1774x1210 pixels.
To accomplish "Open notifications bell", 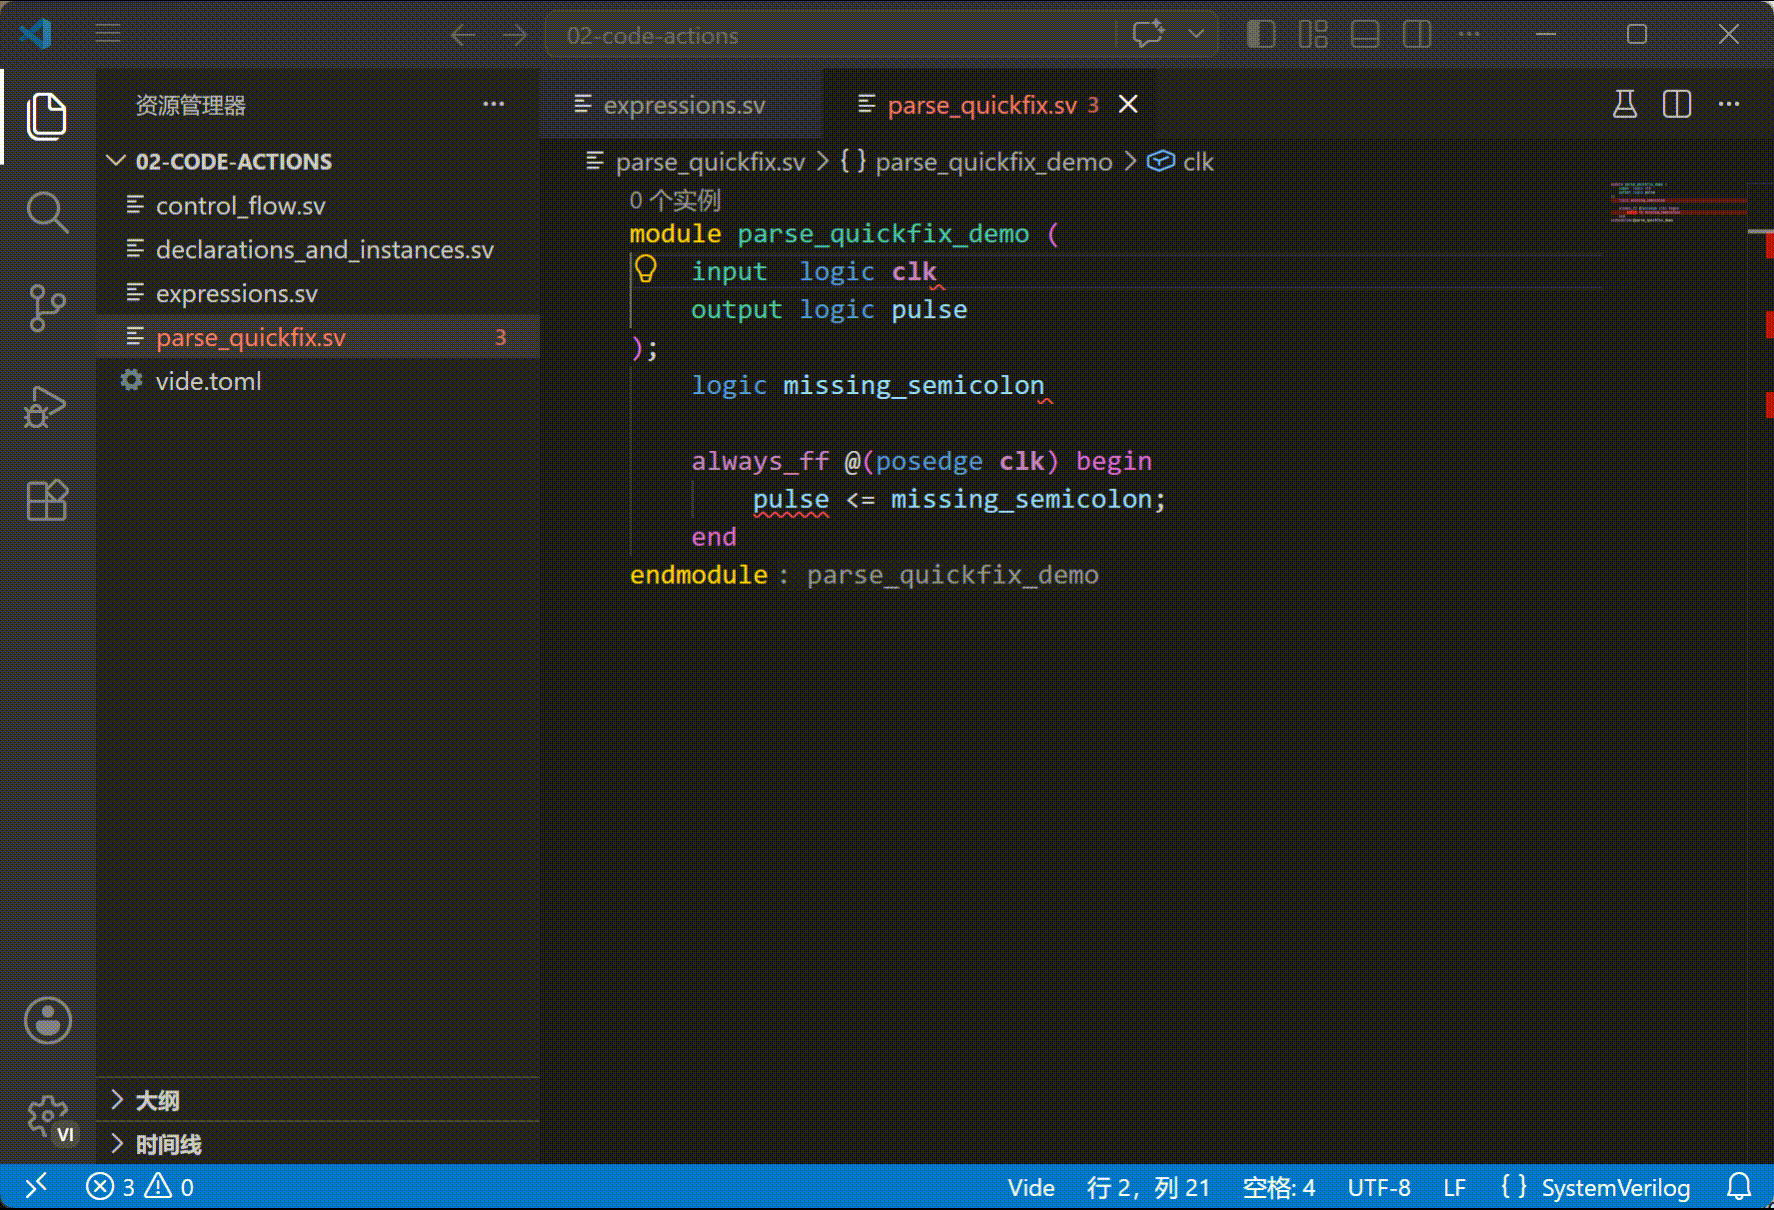I will tap(1739, 1187).
